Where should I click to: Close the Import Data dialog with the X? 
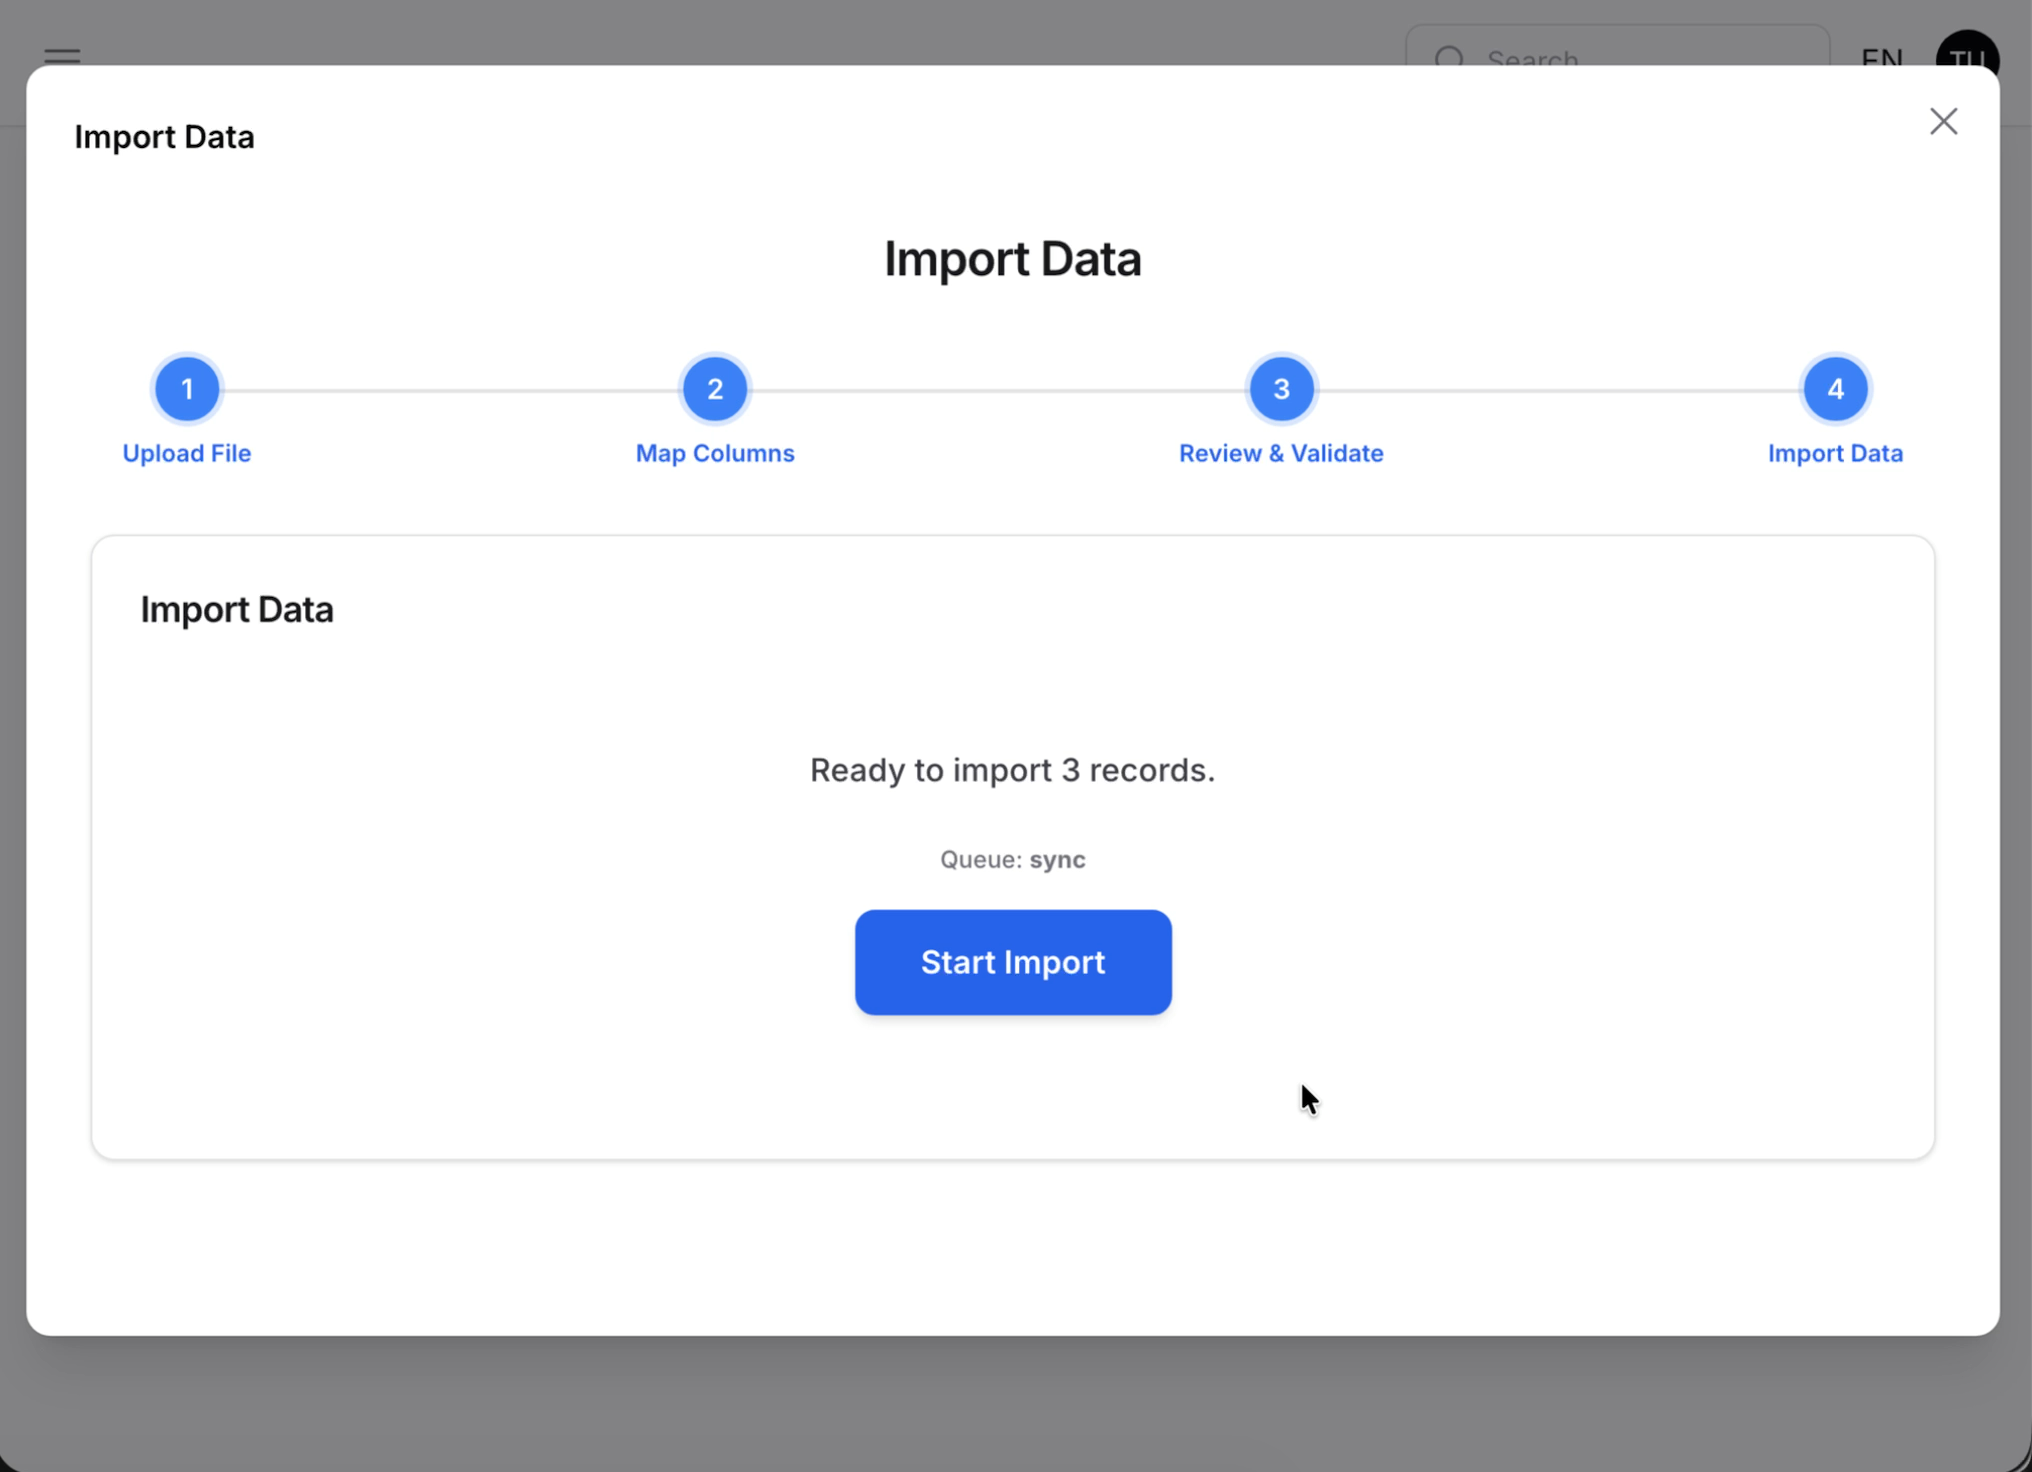click(1943, 121)
